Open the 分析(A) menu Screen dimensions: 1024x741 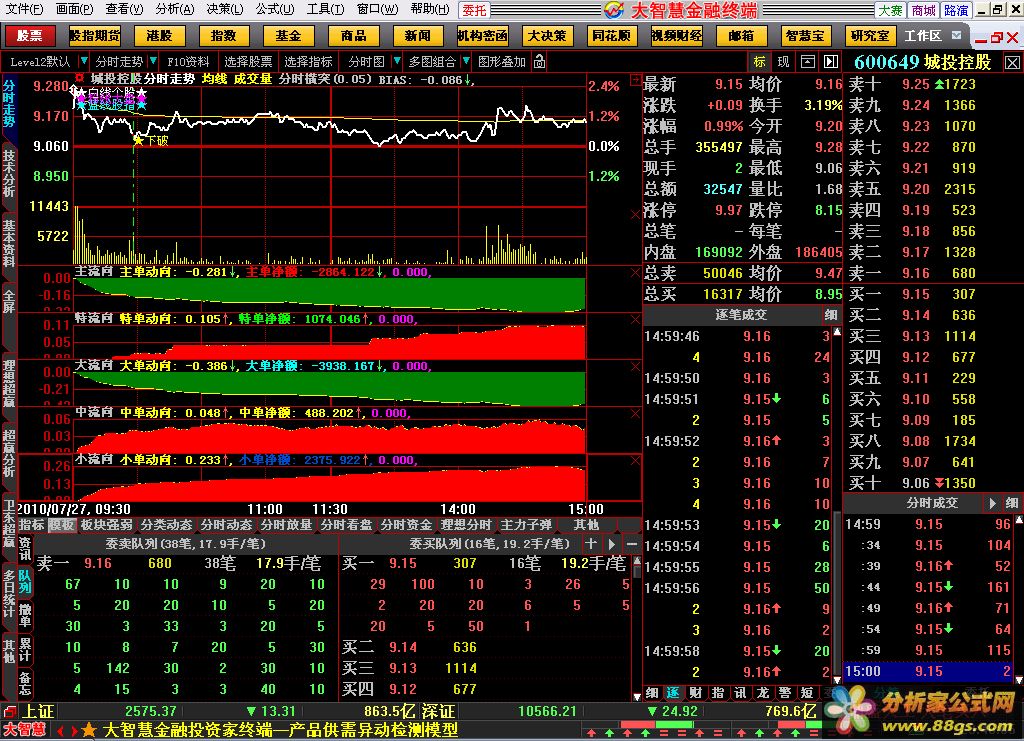tap(174, 9)
